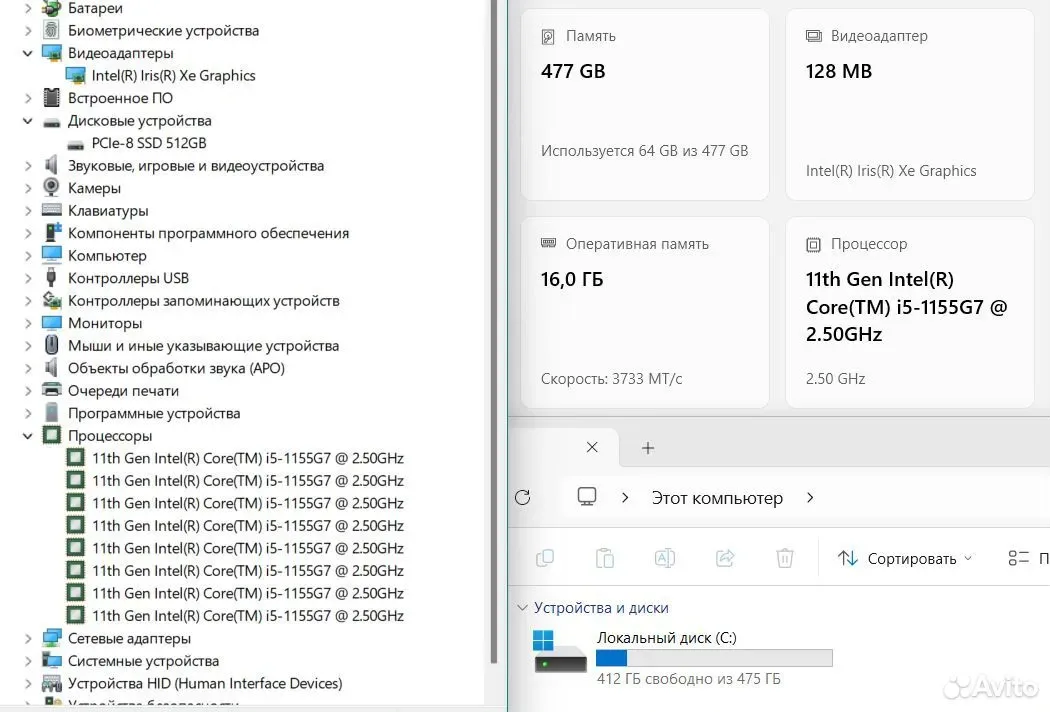Expand the Батареи tree node

click(x=27, y=9)
